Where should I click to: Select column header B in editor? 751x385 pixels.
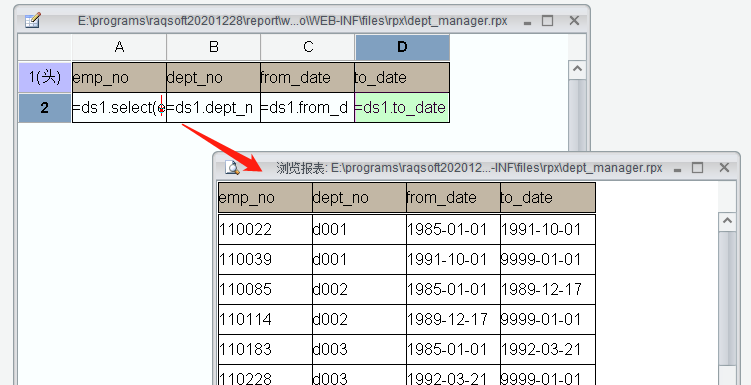pyautogui.click(x=214, y=47)
